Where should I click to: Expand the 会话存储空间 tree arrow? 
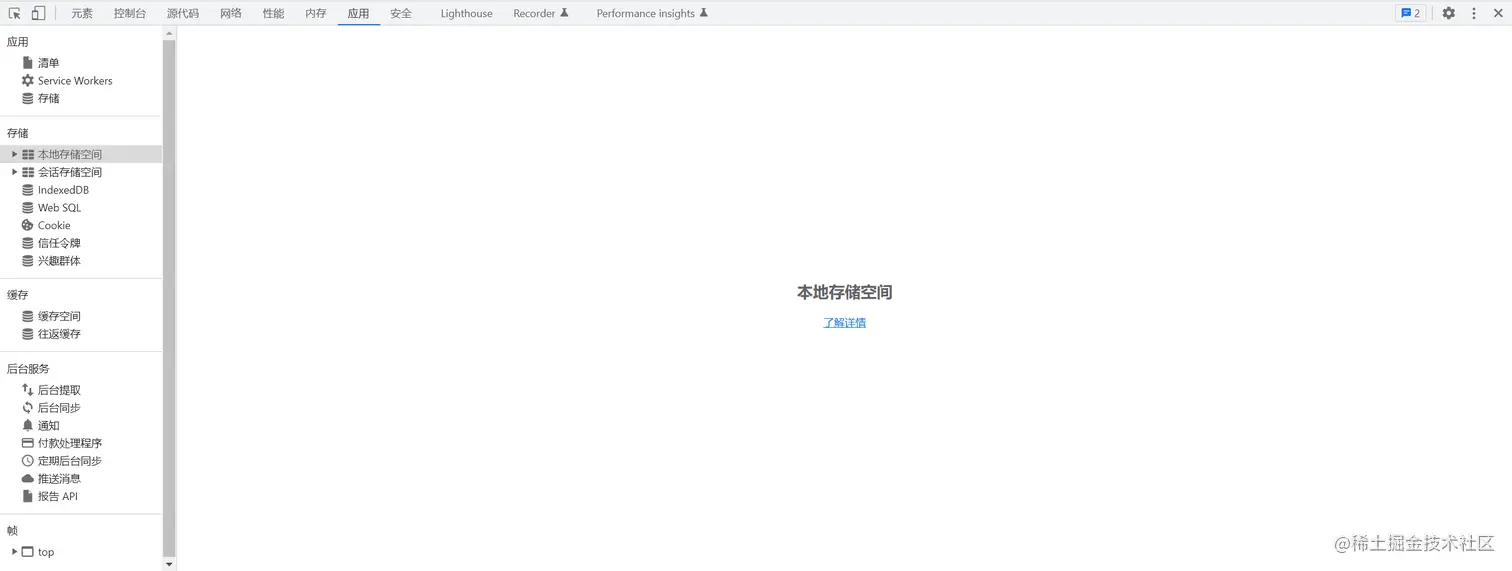point(14,172)
